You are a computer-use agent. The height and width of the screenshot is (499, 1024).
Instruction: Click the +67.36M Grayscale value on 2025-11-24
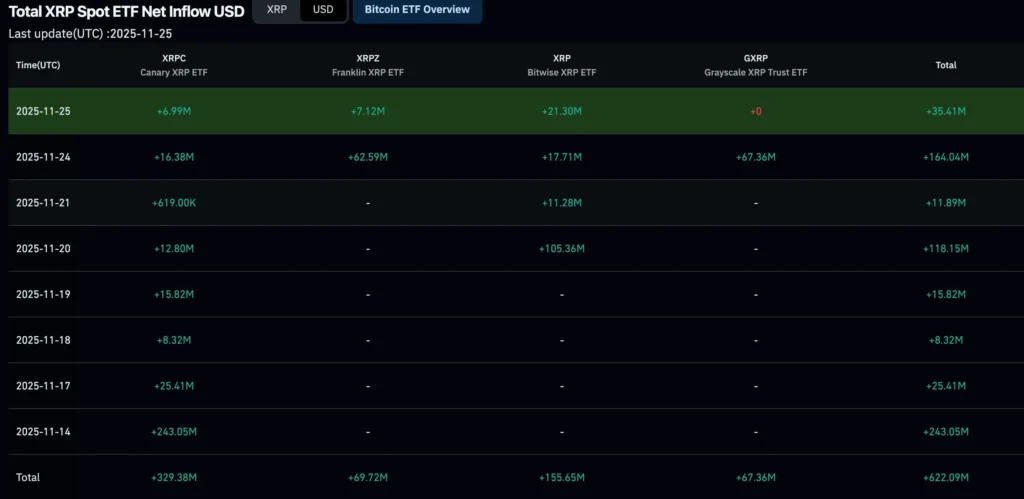(x=756, y=157)
